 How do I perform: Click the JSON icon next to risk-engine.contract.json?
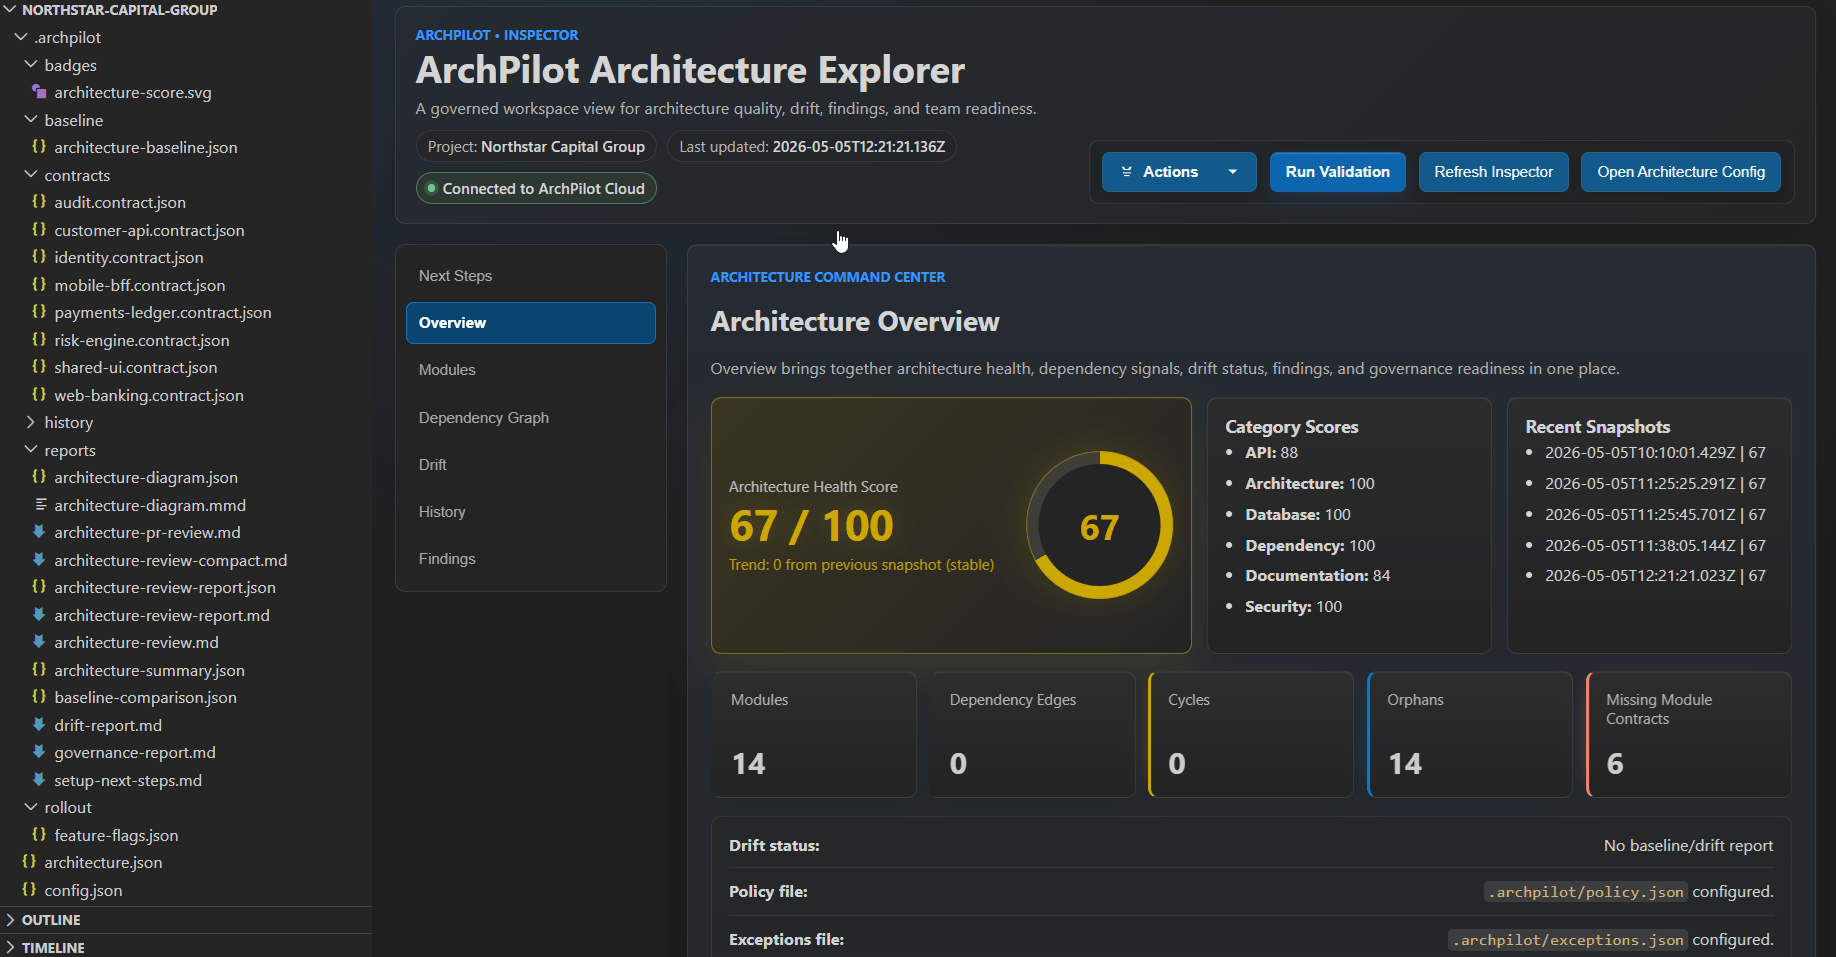click(39, 340)
